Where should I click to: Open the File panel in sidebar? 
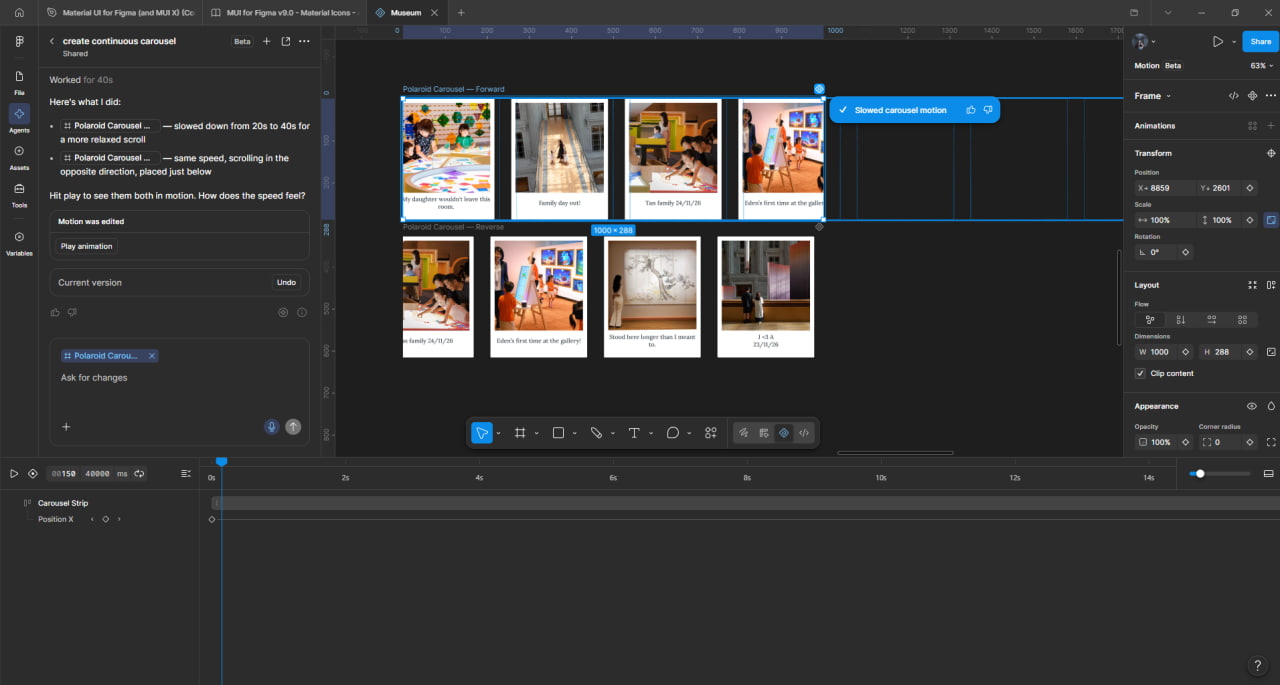(x=19, y=82)
